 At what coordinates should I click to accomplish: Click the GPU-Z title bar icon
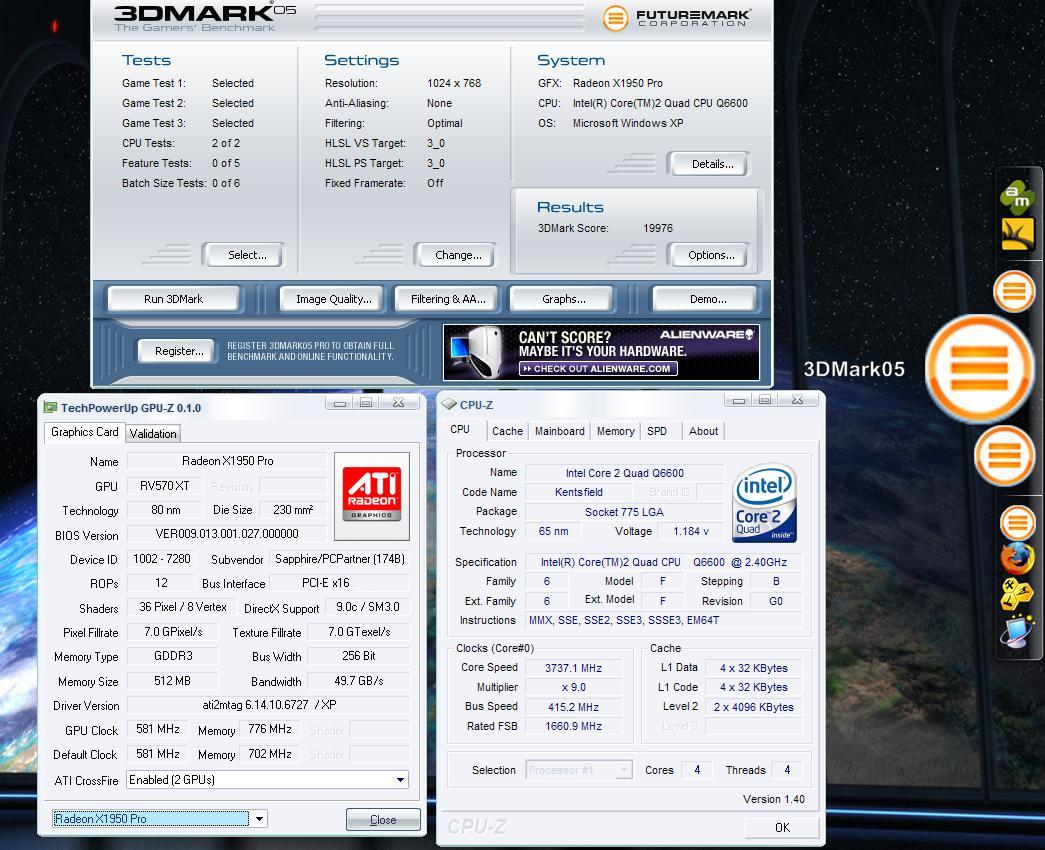coord(50,407)
